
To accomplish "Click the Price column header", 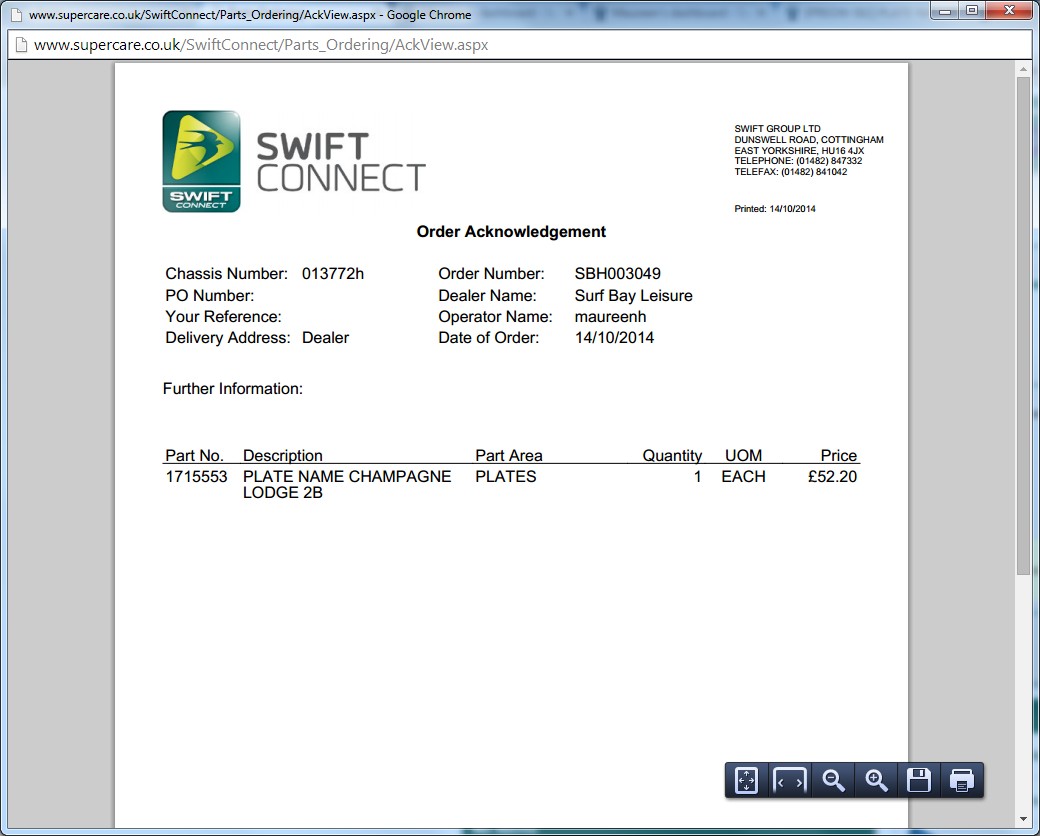I will 838,455.
